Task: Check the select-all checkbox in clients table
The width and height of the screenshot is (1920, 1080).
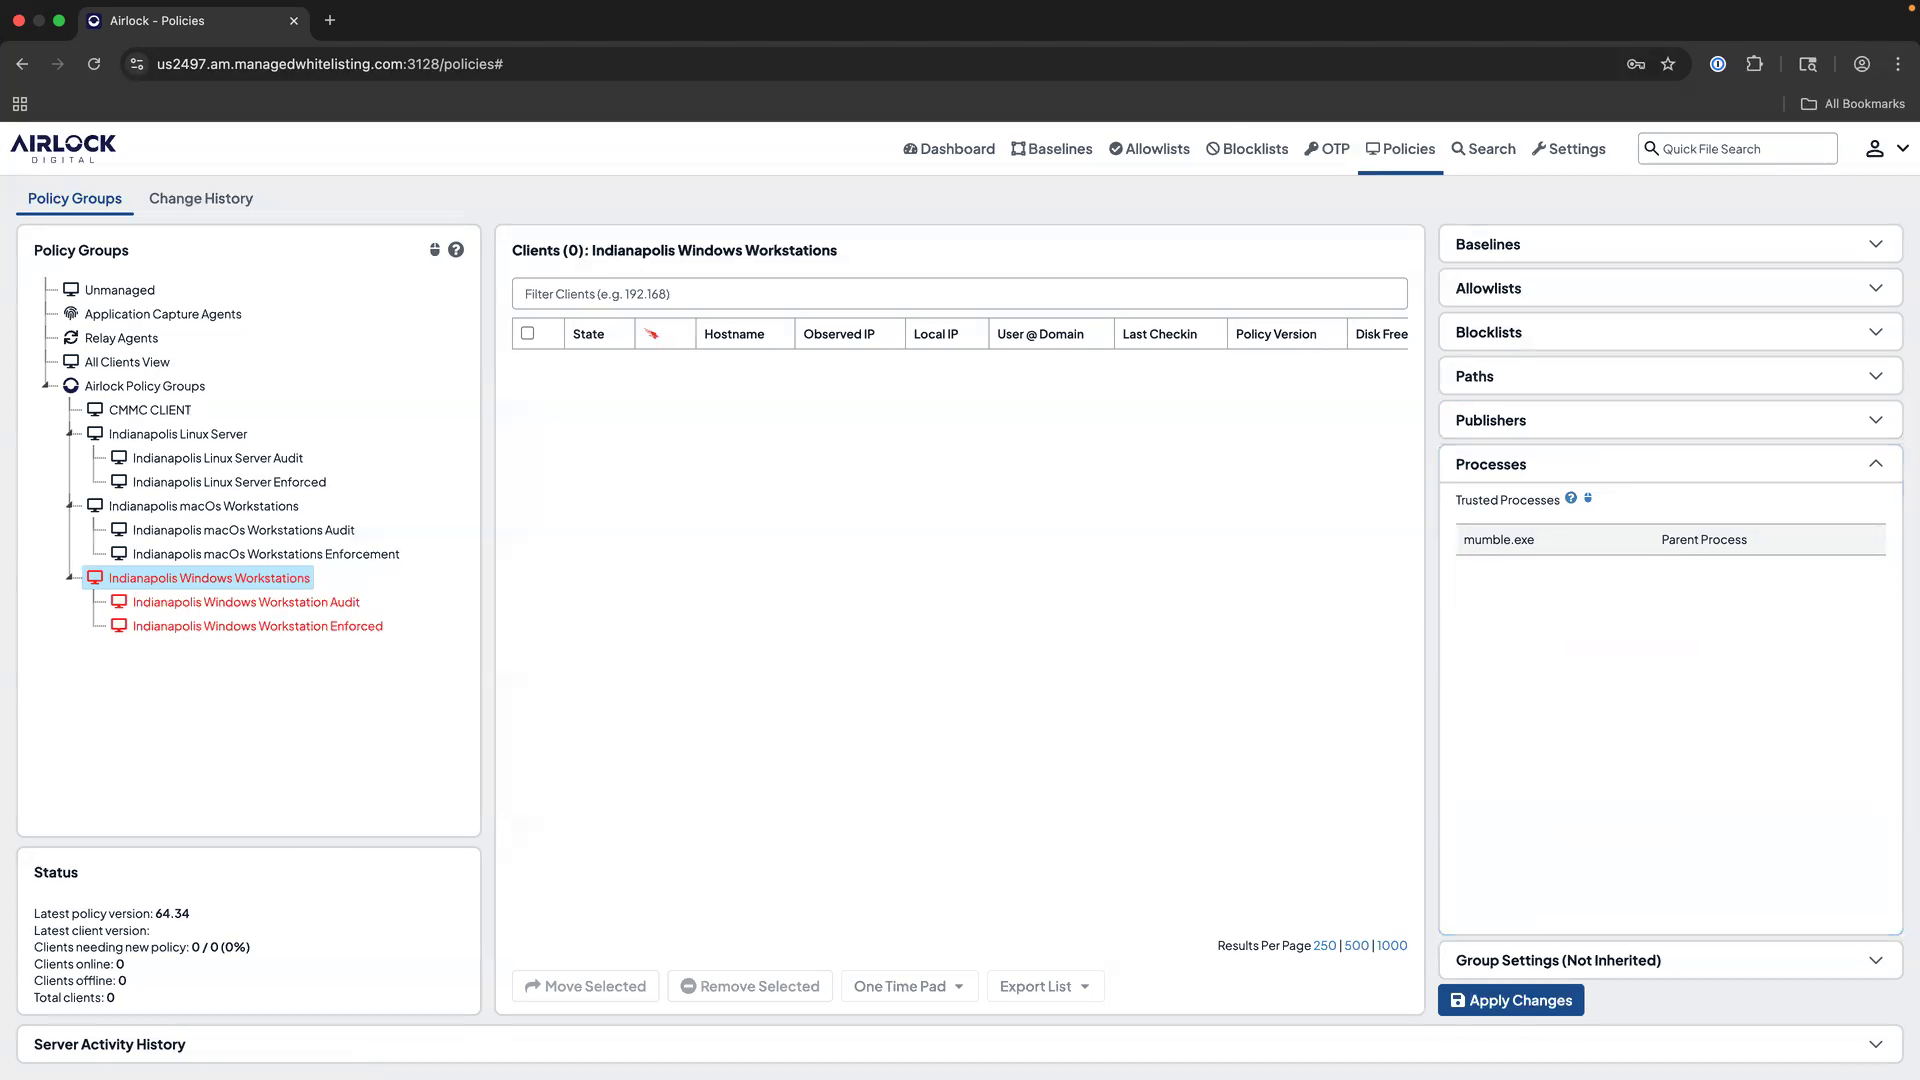Action: pyautogui.click(x=529, y=333)
